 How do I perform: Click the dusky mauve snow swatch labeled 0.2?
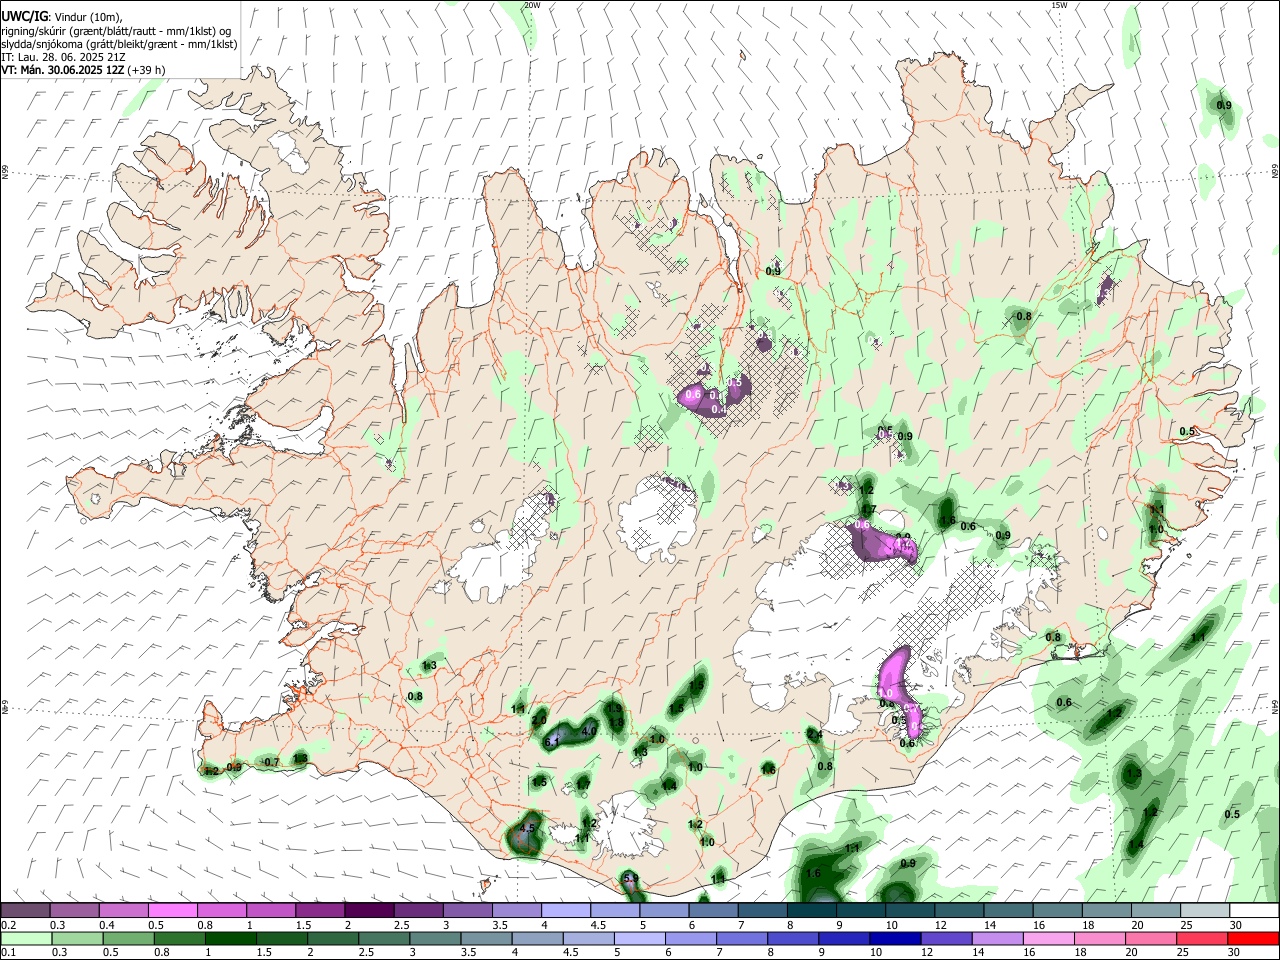[x=25, y=910]
